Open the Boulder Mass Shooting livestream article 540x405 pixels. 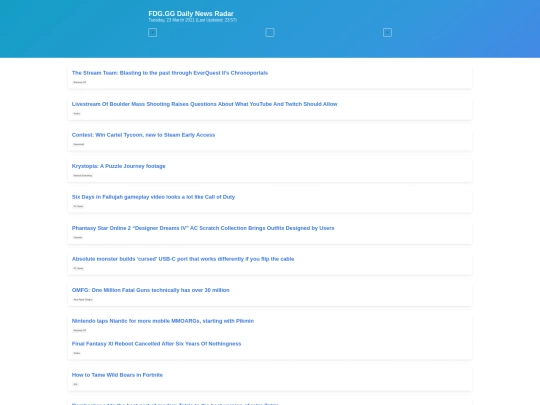tap(205, 104)
